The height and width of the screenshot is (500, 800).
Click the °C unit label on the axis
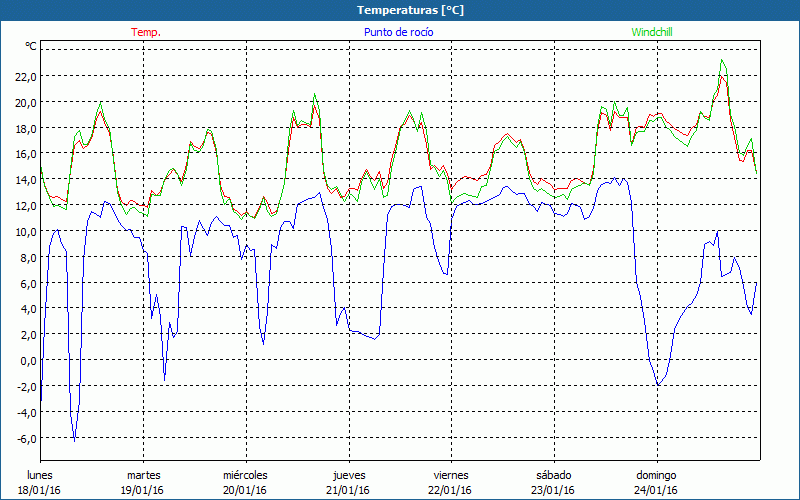31,46
